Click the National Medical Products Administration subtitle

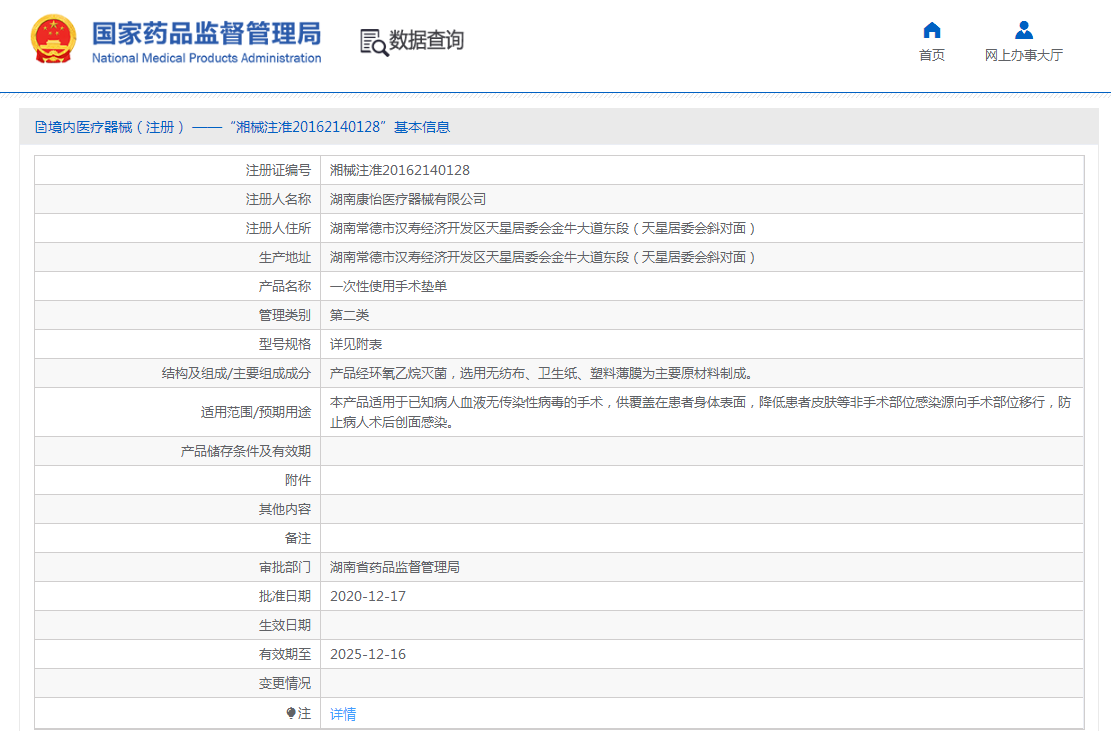pos(206,58)
